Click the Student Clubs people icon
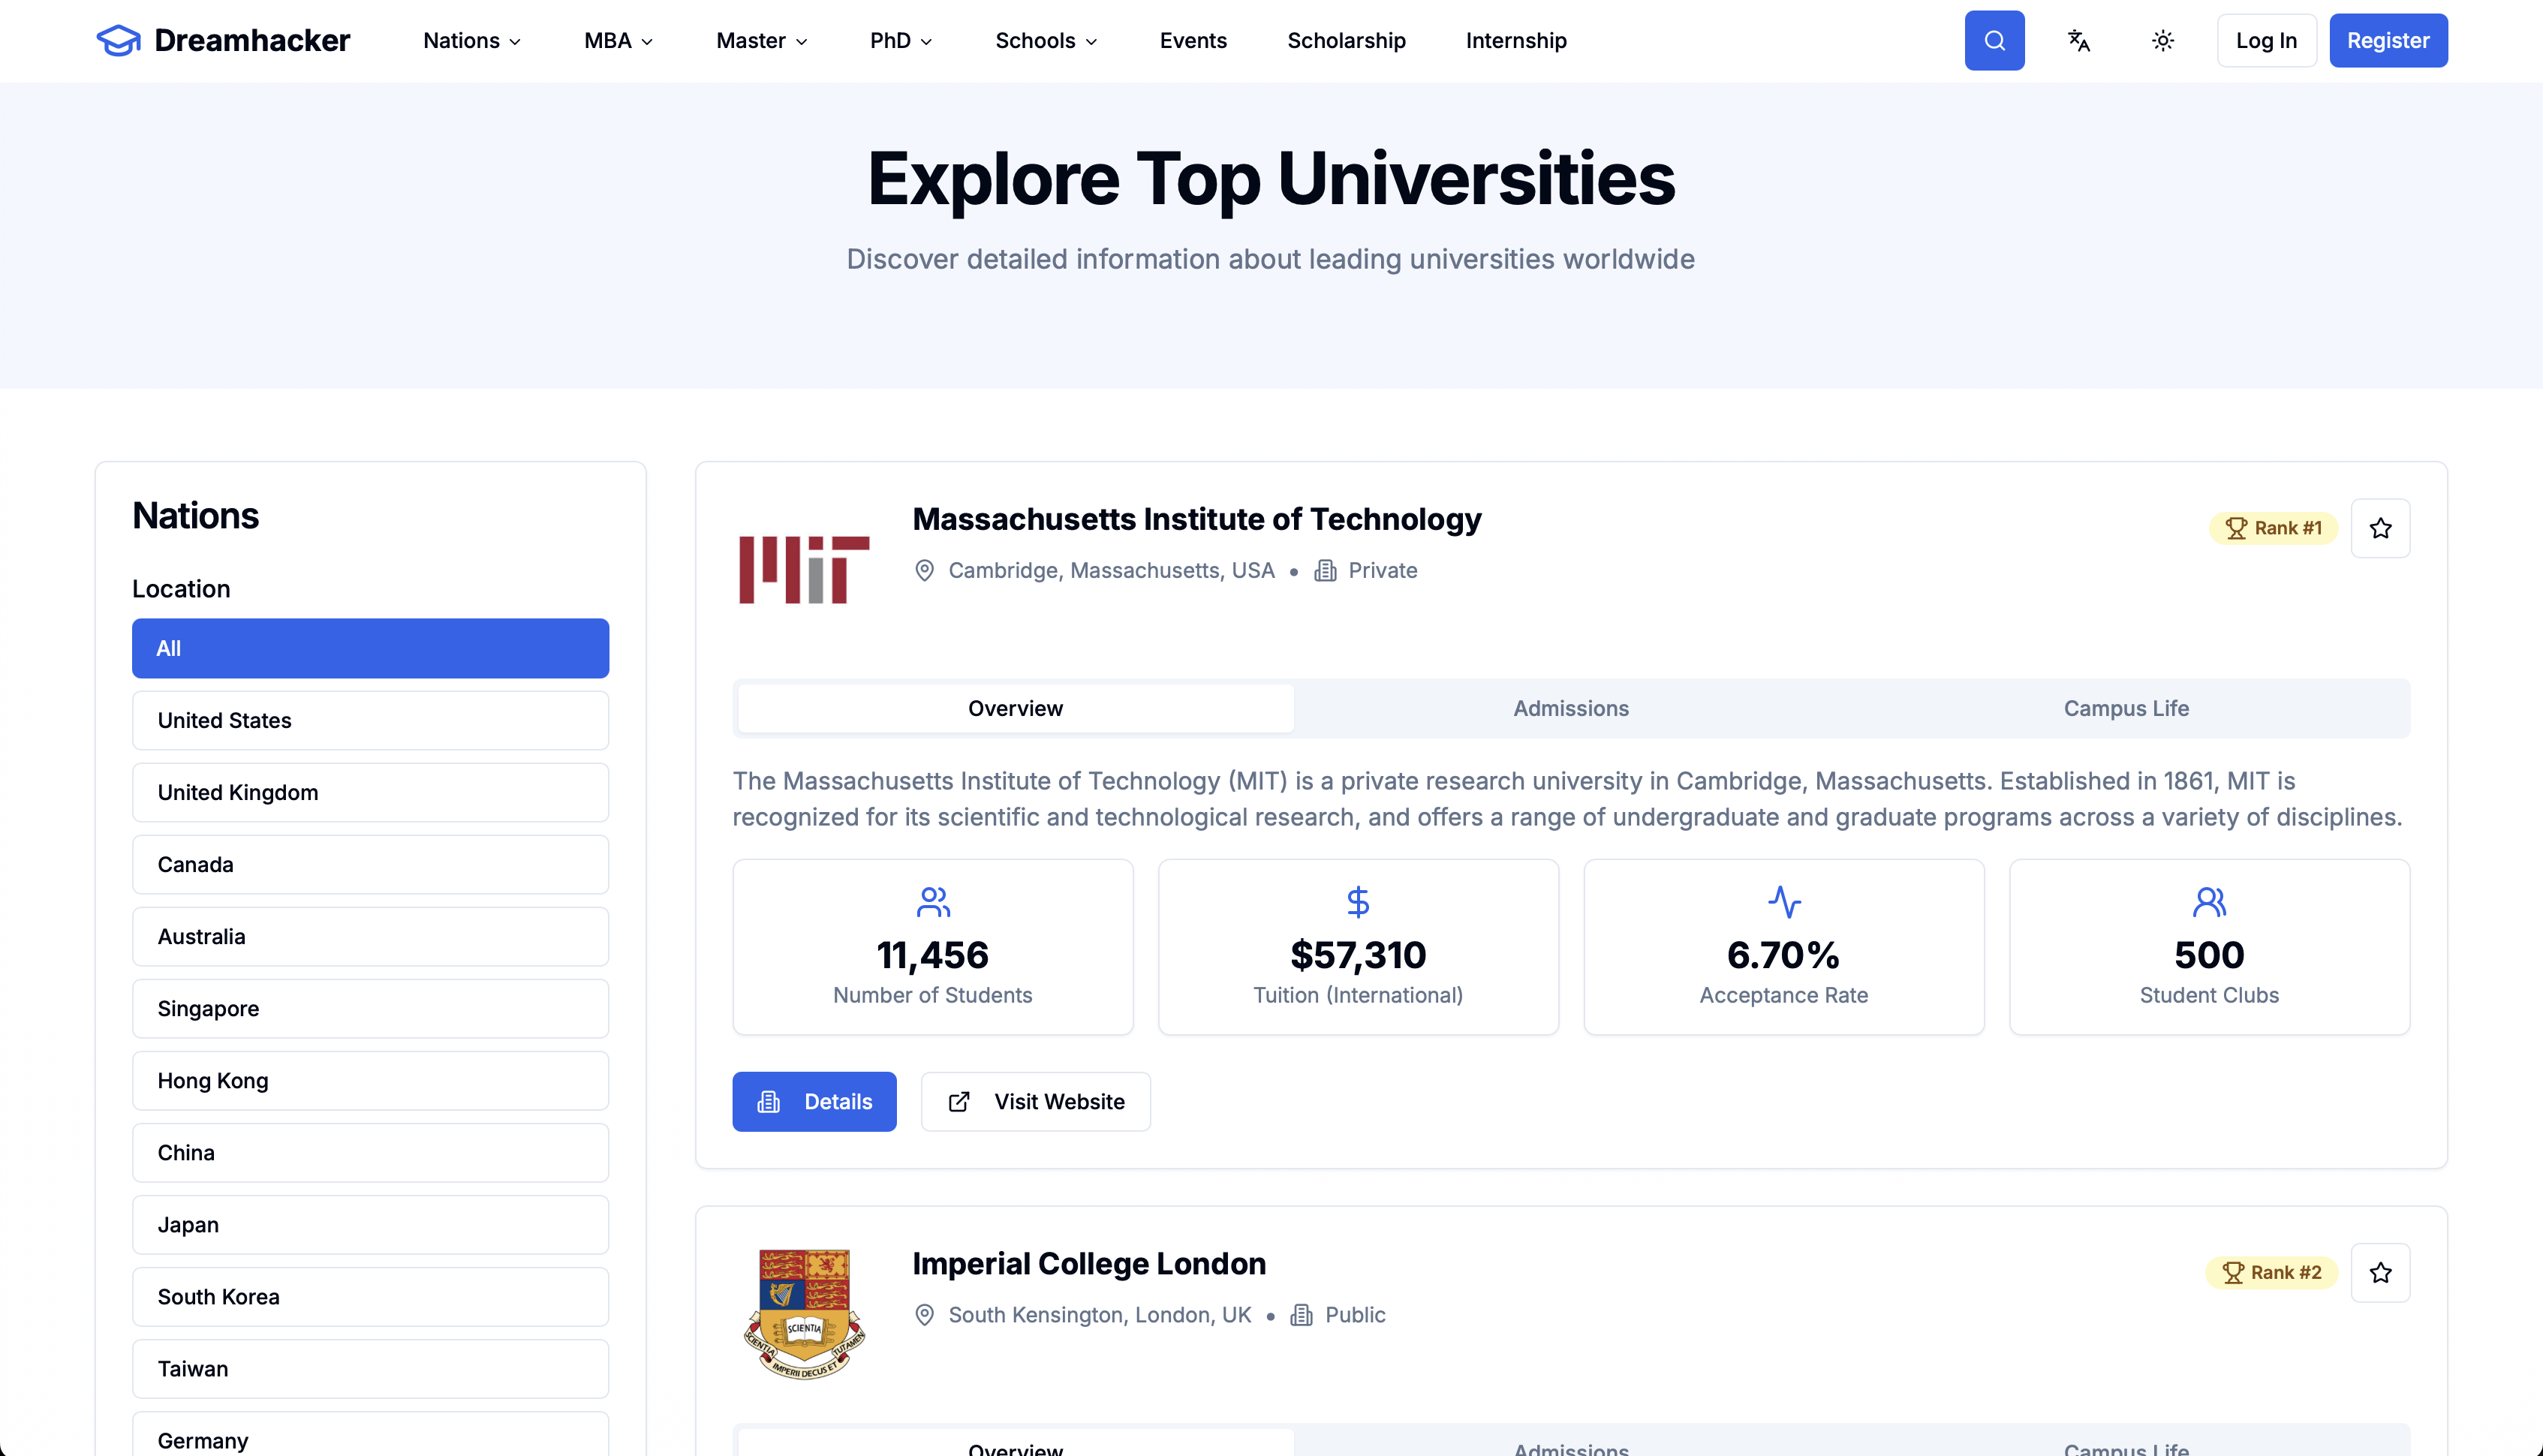 (x=2209, y=902)
